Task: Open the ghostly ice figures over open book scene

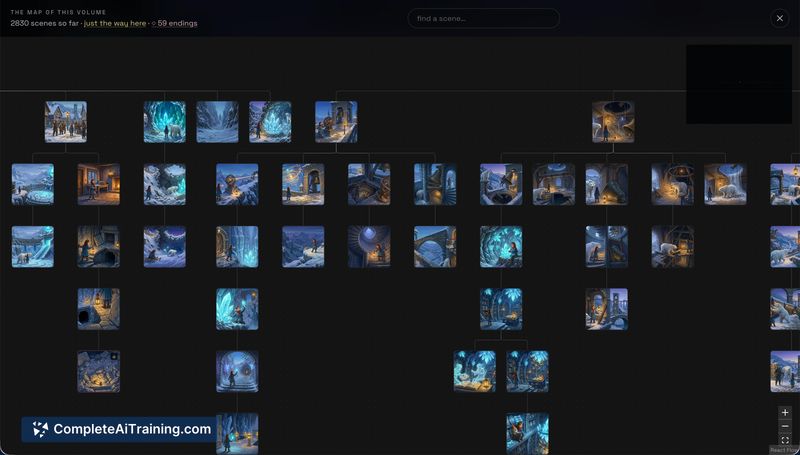Action: [474, 371]
